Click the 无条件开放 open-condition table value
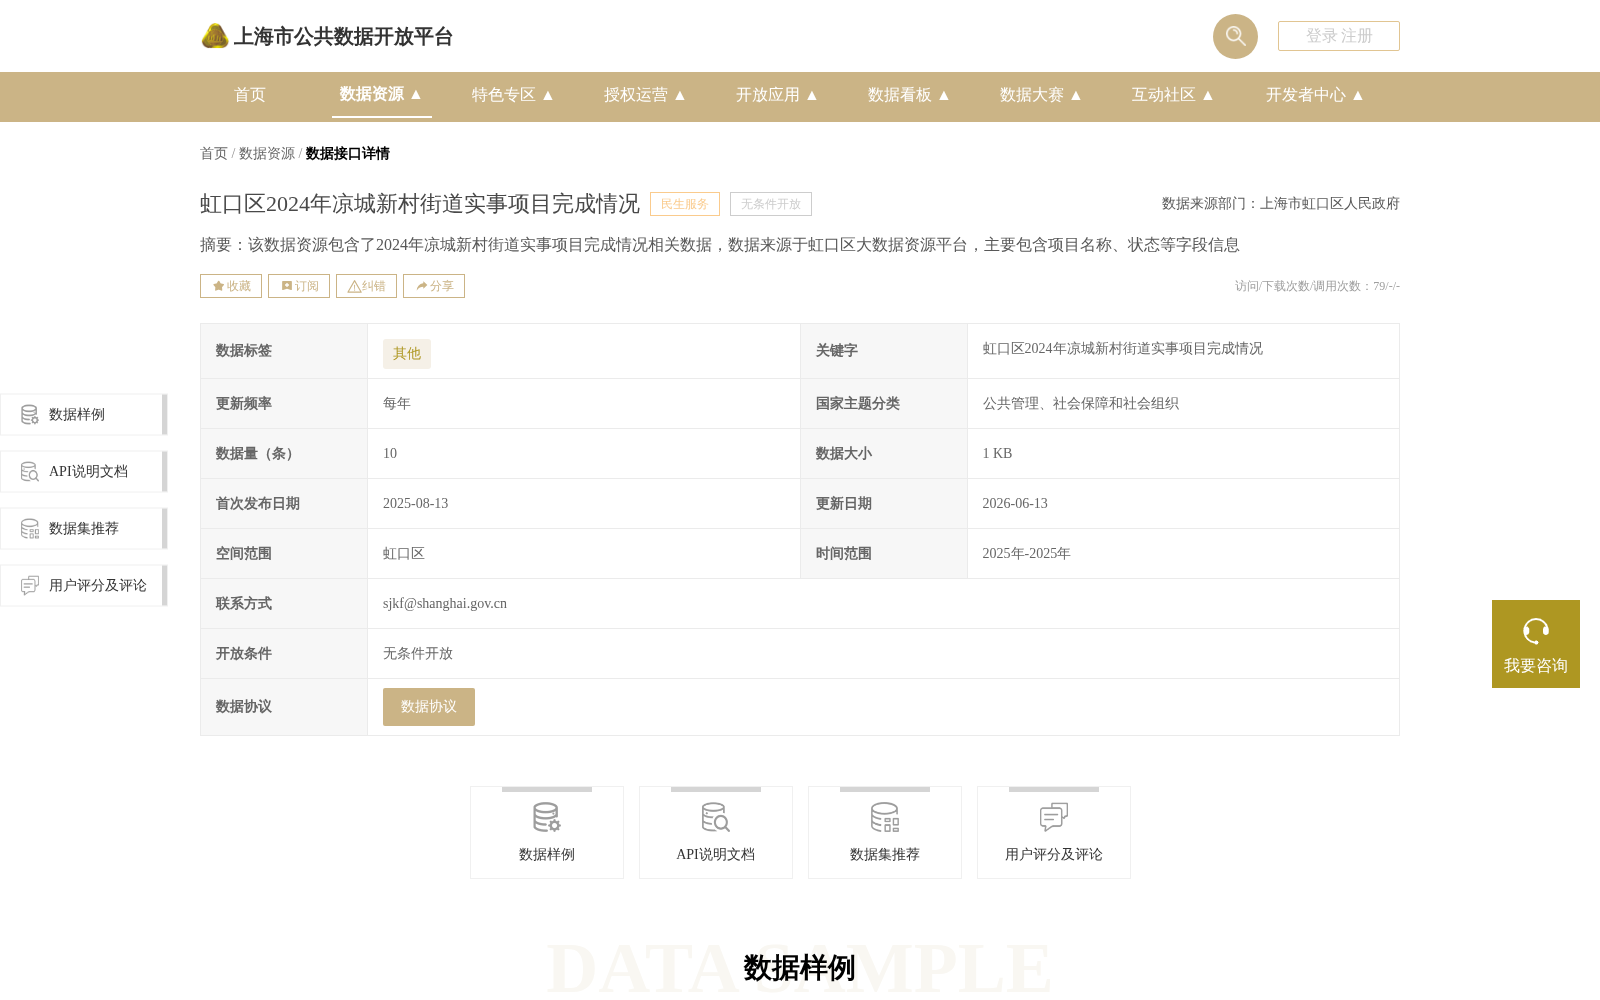Viewport: 1600px width, 1000px height. [x=418, y=654]
